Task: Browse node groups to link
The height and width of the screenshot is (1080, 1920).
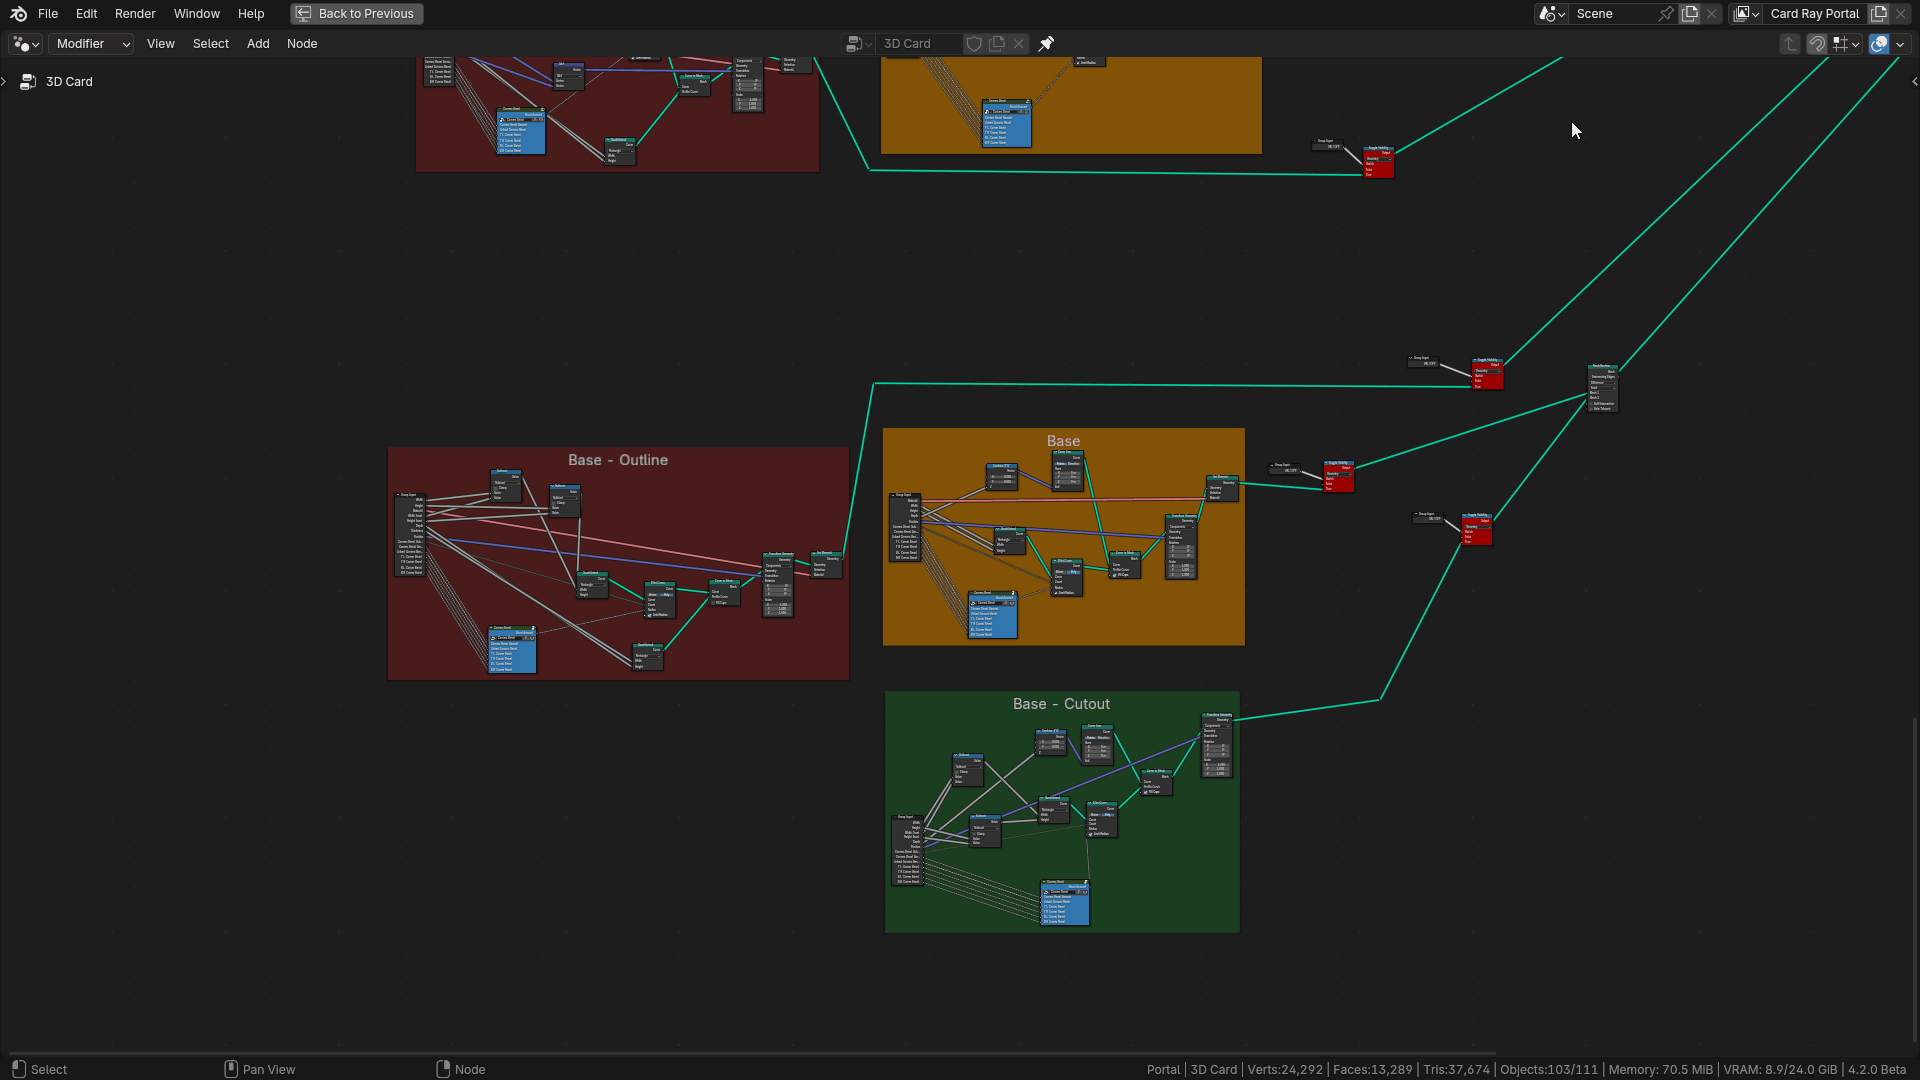Action: coord(858,44)
